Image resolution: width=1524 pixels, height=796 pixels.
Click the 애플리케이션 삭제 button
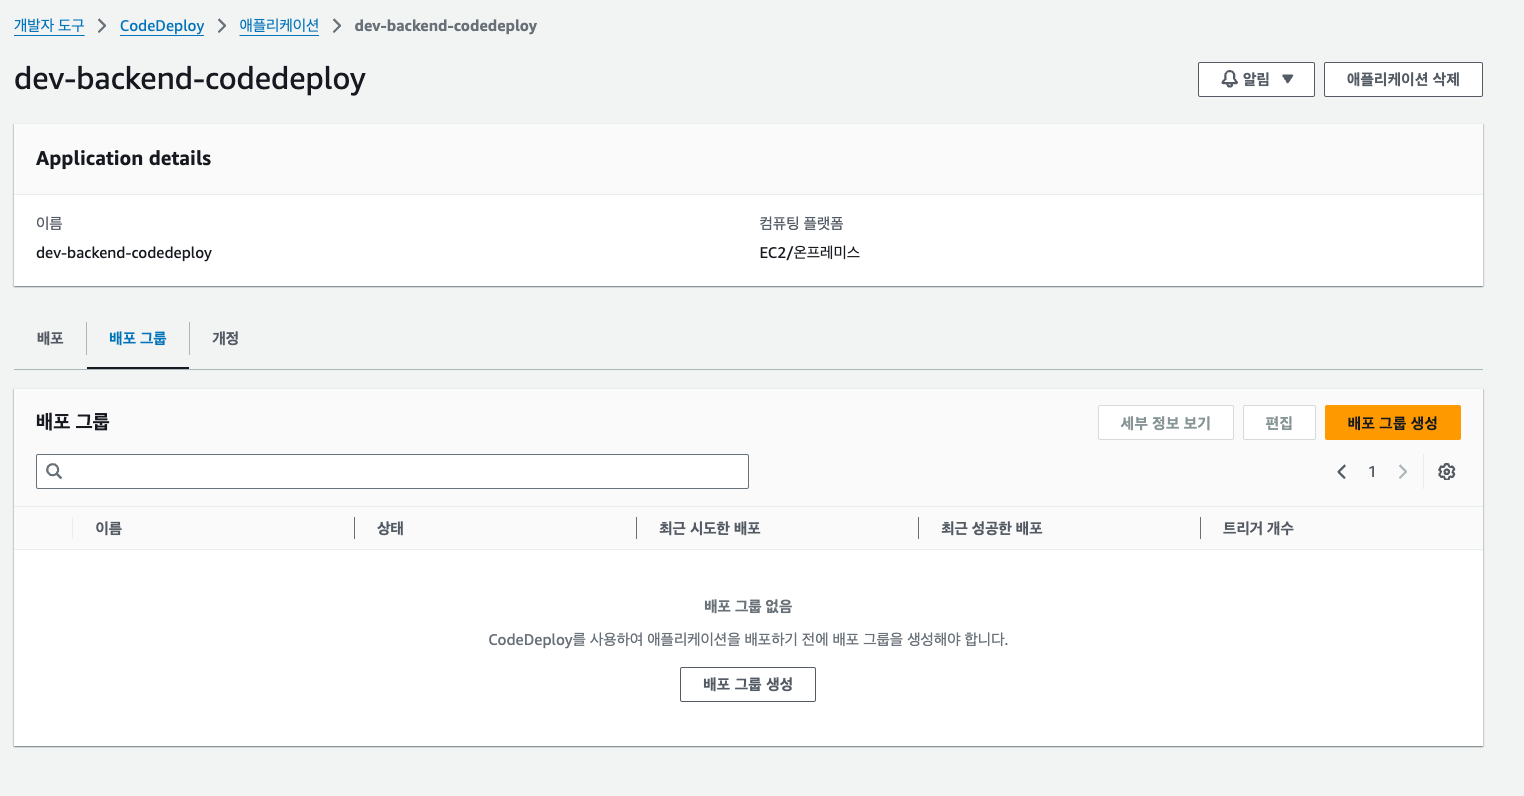(1403, 79)
